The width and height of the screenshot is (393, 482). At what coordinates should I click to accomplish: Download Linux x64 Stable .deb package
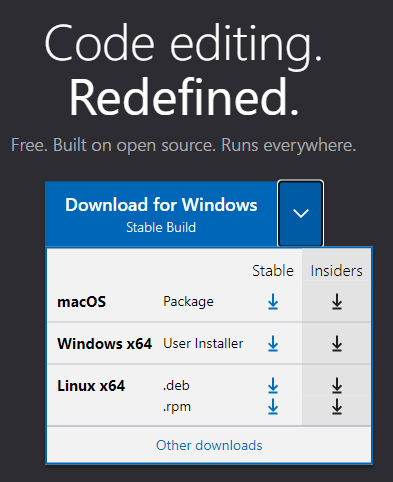(x=273, y=385)
